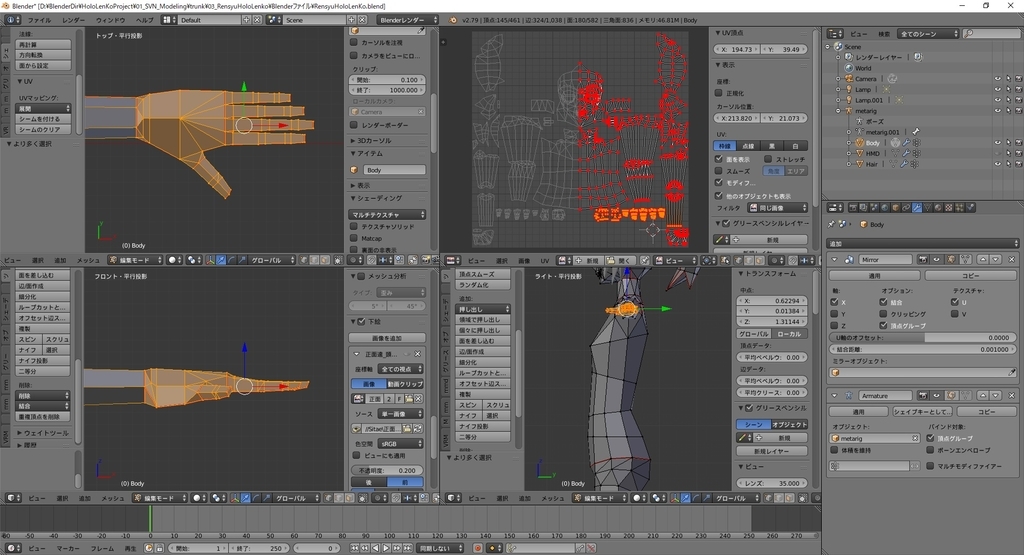Open the Particles tab icon in Properties
This screenshot has width=1024, height=555.
coord(959,208)
